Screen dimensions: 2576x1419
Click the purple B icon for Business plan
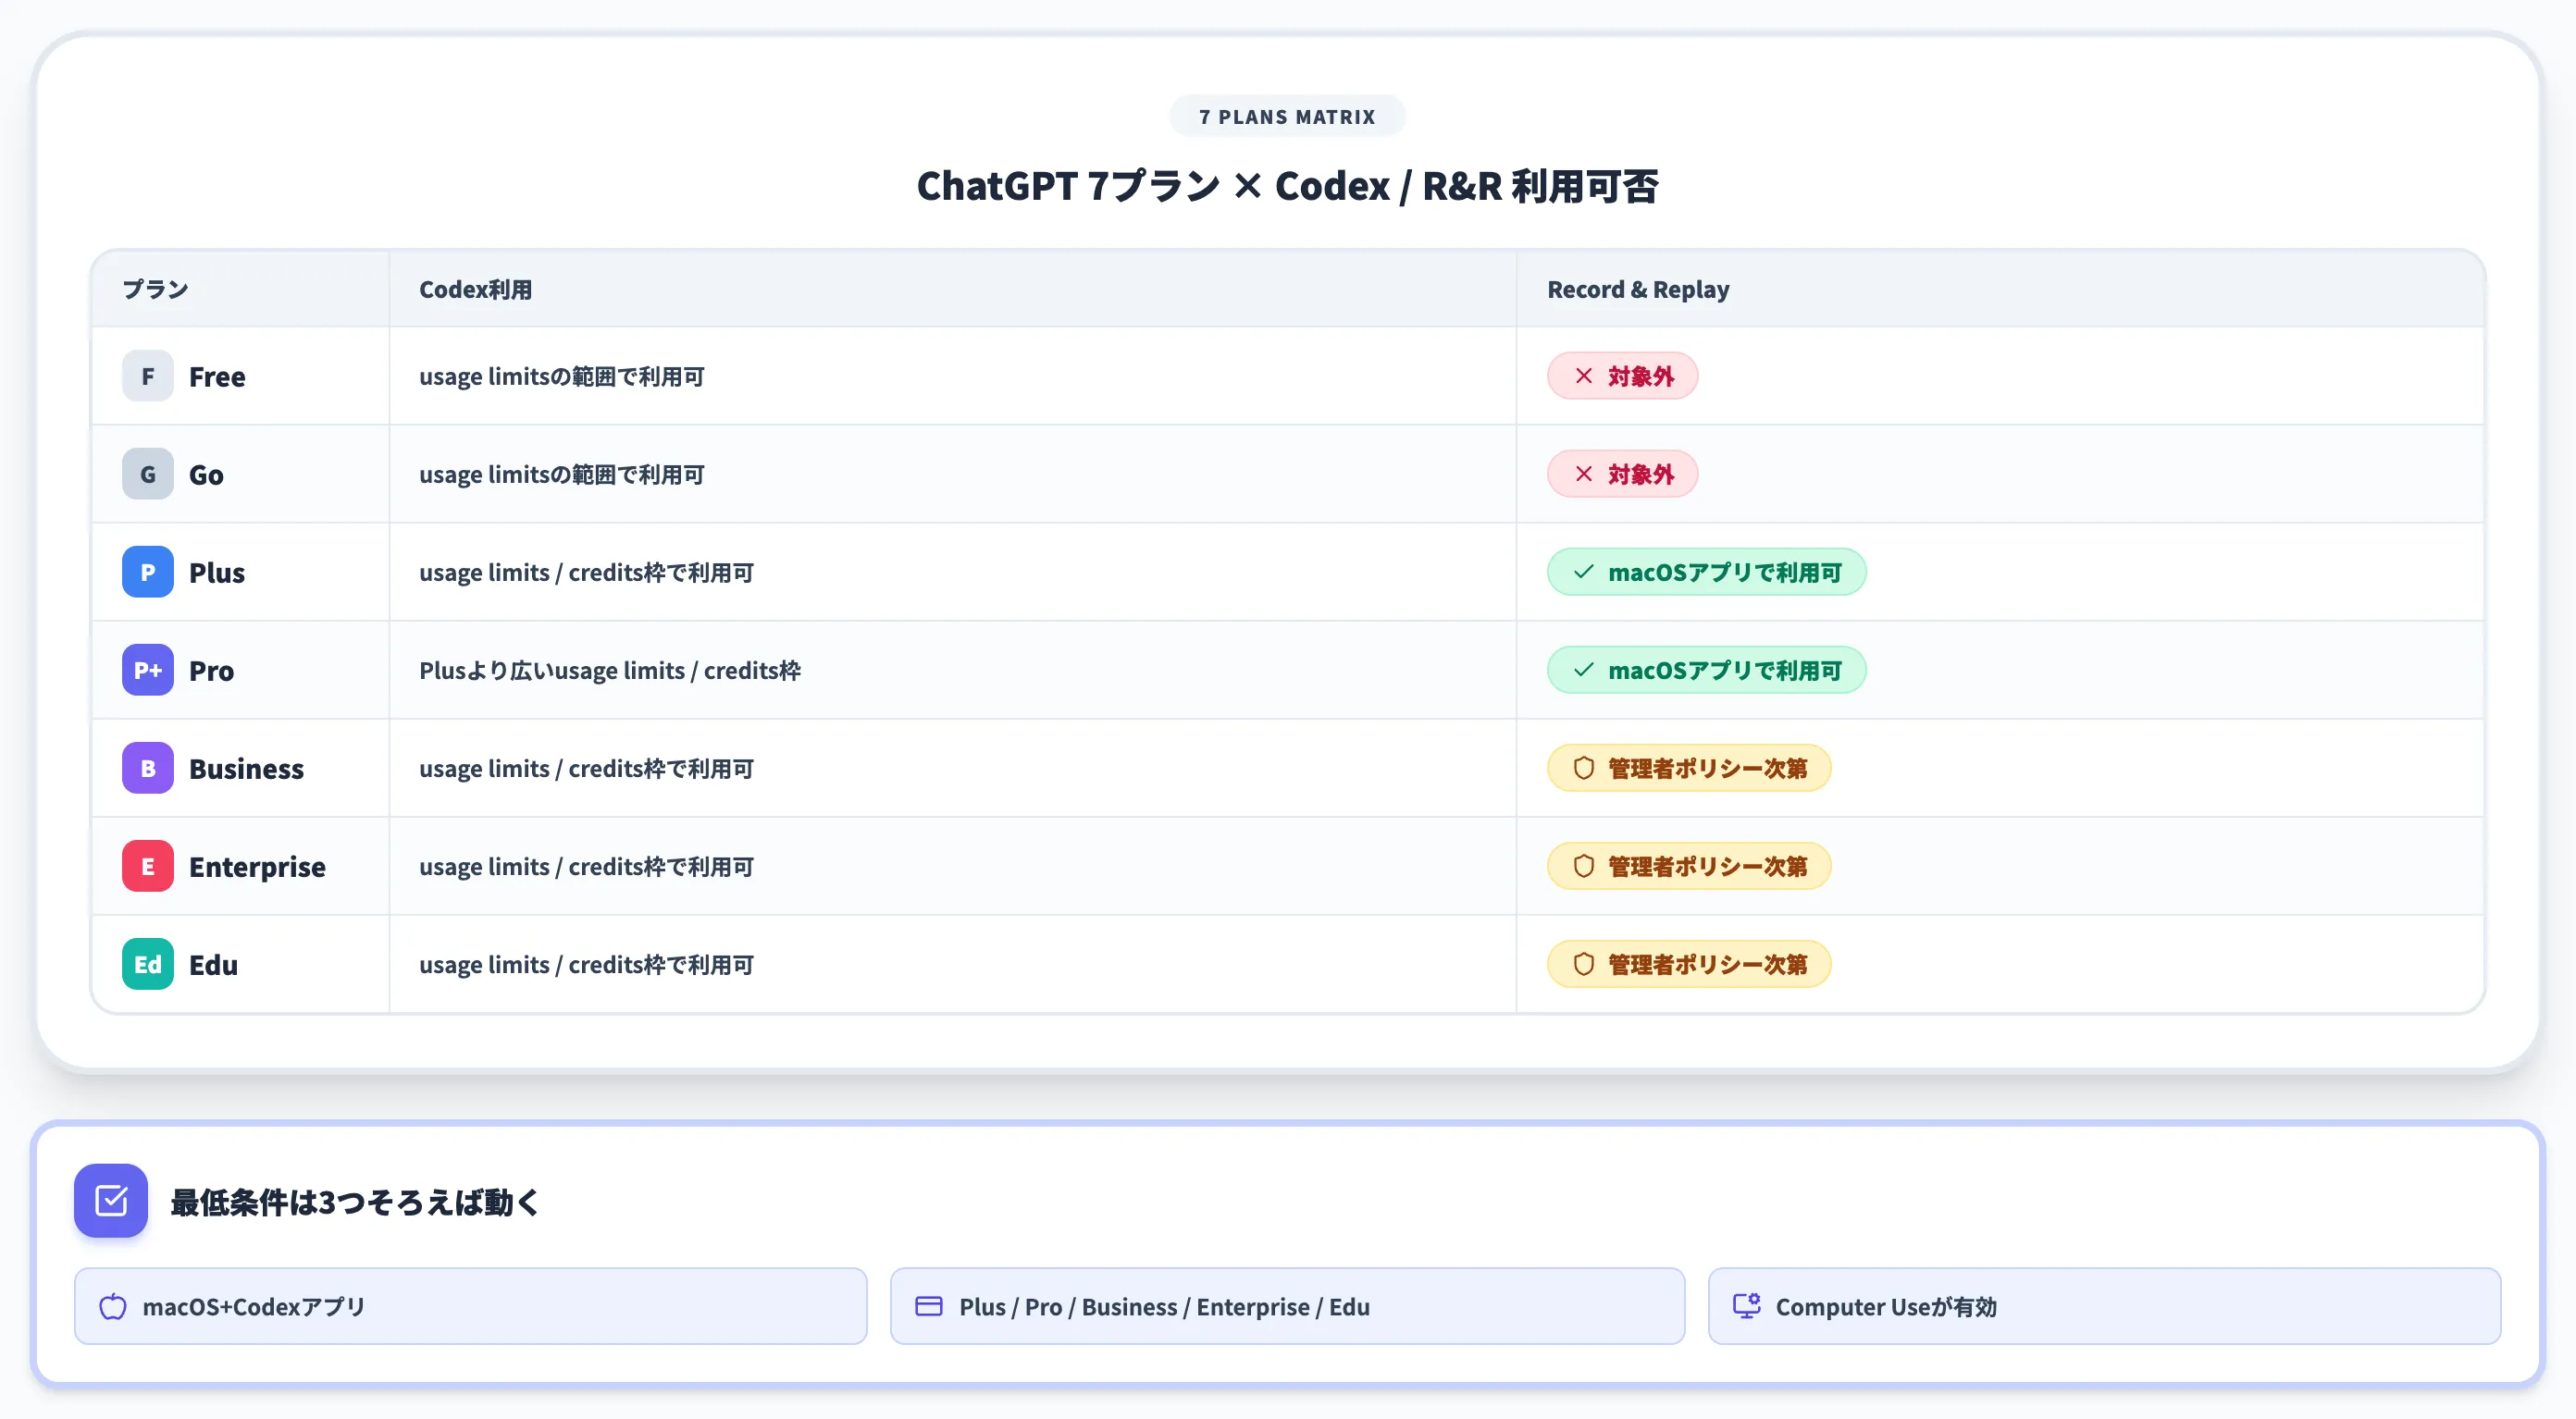pyautogui.click(x=148, y=768)
